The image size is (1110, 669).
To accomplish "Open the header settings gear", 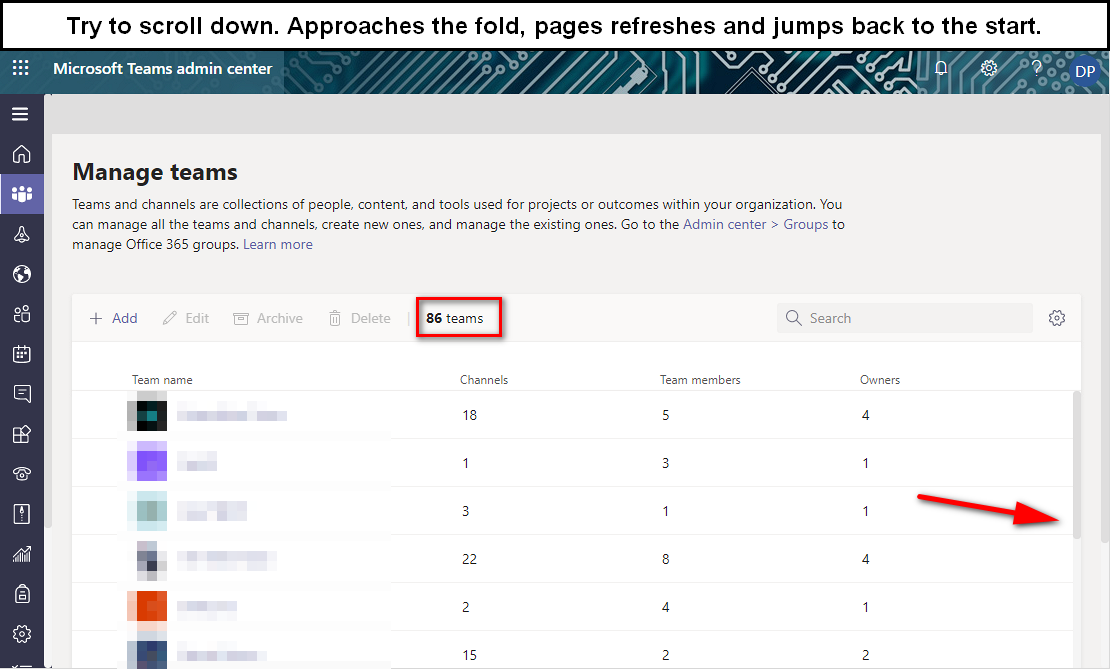I will [989, 69].
